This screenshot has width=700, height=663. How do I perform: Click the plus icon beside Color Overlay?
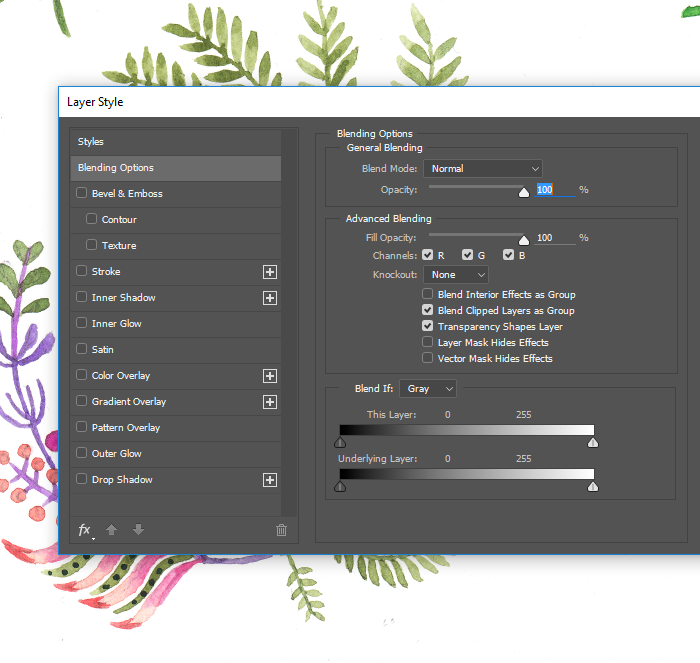click(269, 376)
